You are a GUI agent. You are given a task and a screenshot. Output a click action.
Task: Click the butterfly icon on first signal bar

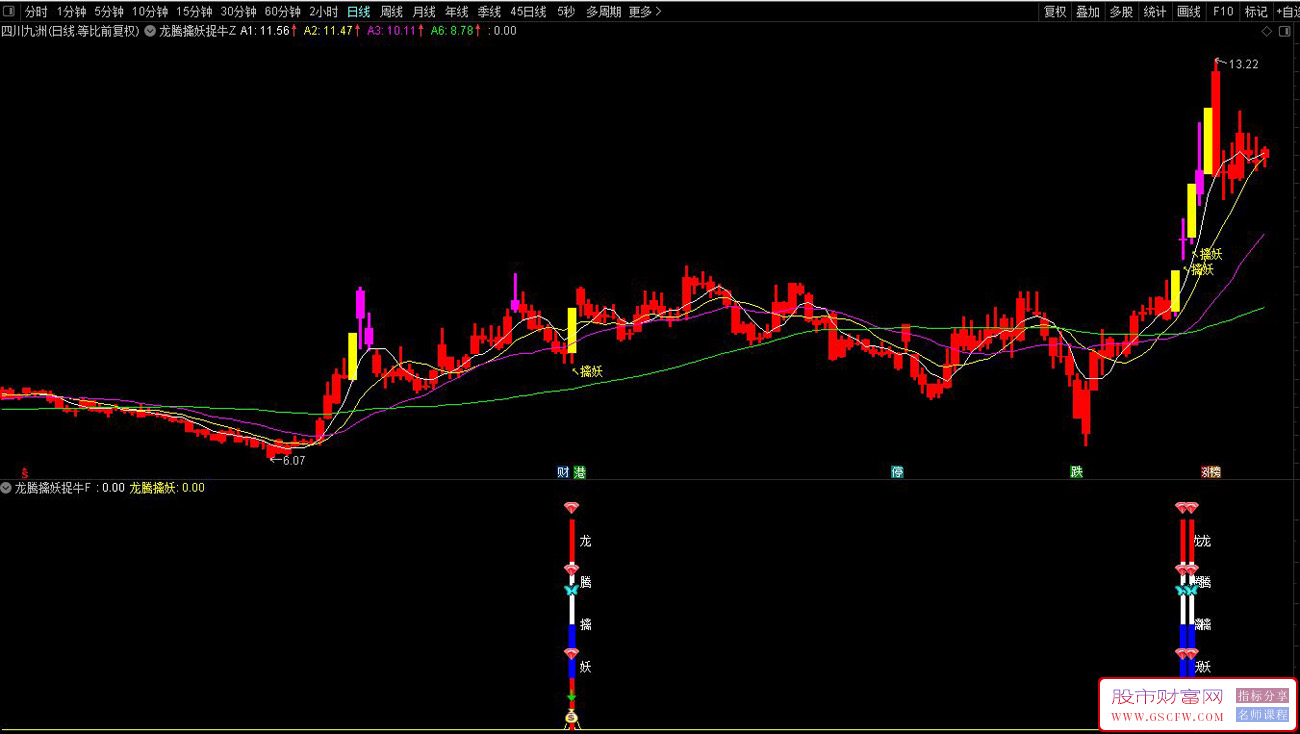pos(571,591)
